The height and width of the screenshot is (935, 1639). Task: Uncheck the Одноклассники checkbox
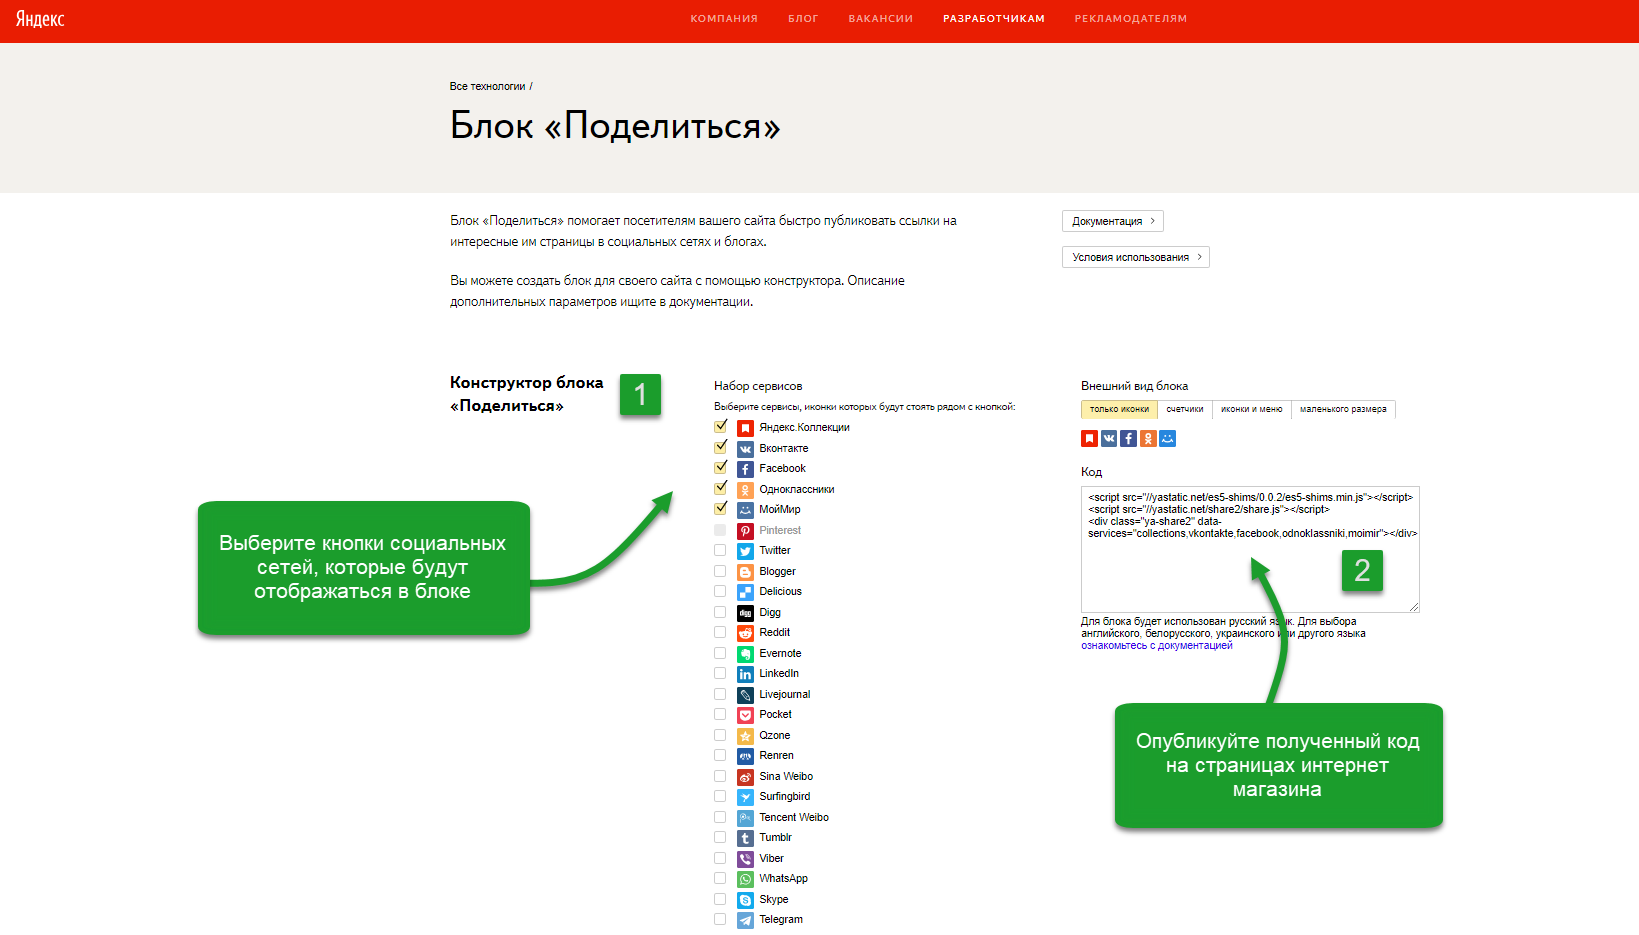point(720,488)
